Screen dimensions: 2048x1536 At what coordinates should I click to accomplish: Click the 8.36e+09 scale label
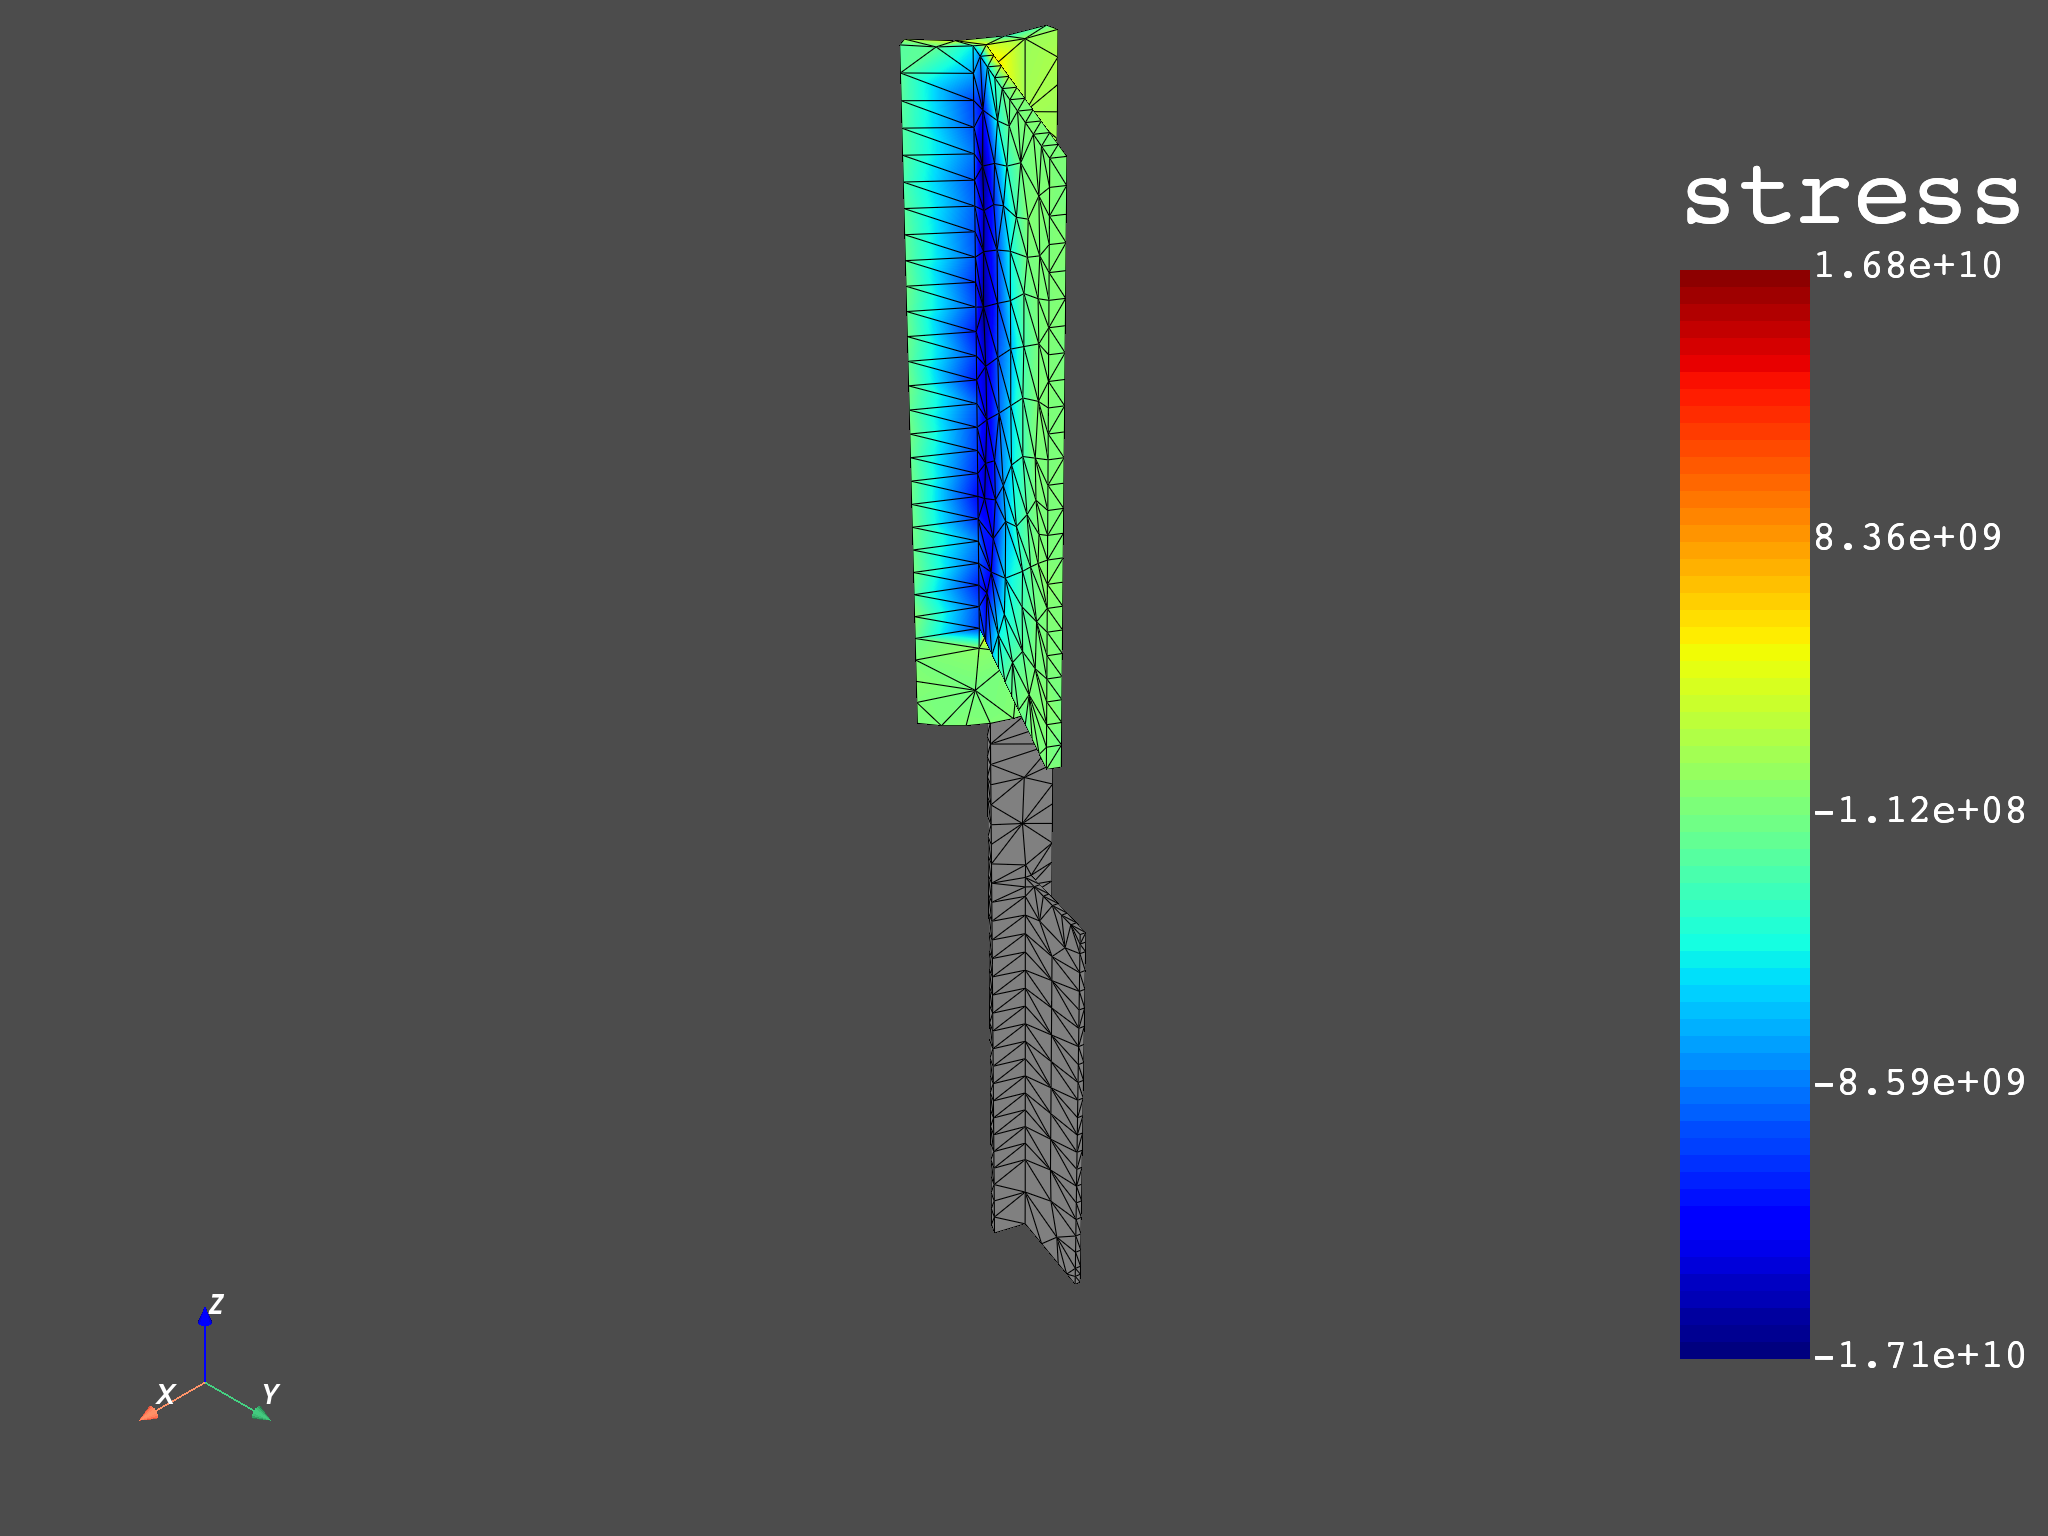click(x=1908, y=538)
